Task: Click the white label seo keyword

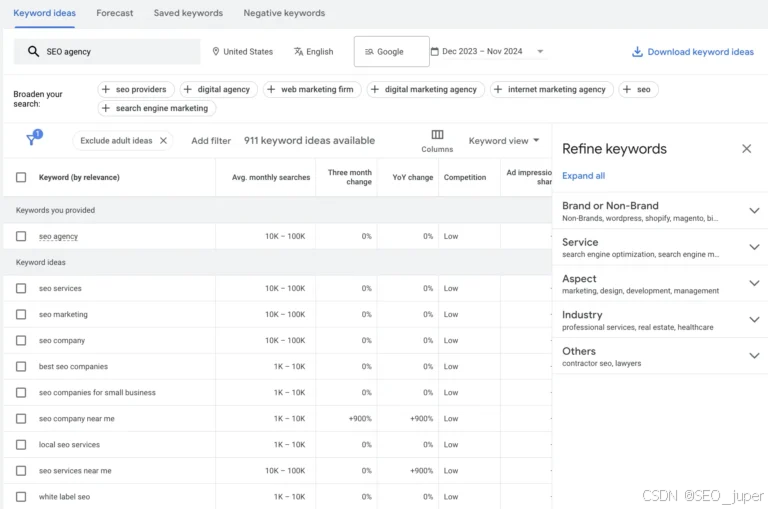Action: click(x=64, y=497)
